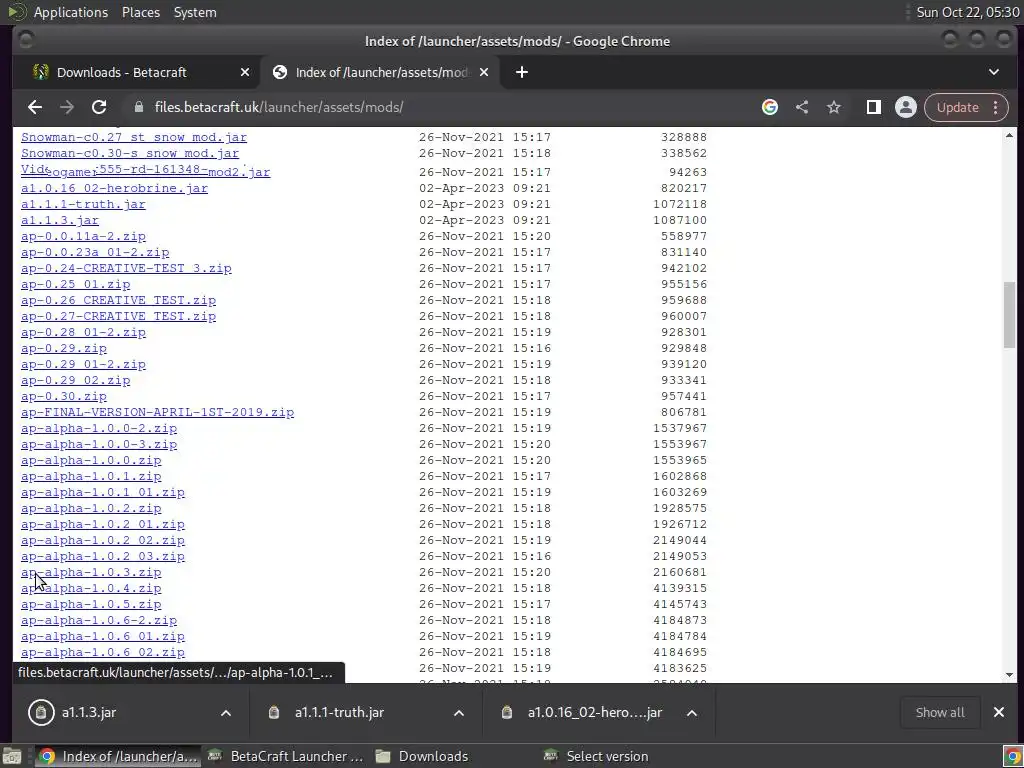Select the Index of /launcher/assets/mods tab
Viewport: 1024px width, 768px height.
pyautogui.click(x=380, y=72)
